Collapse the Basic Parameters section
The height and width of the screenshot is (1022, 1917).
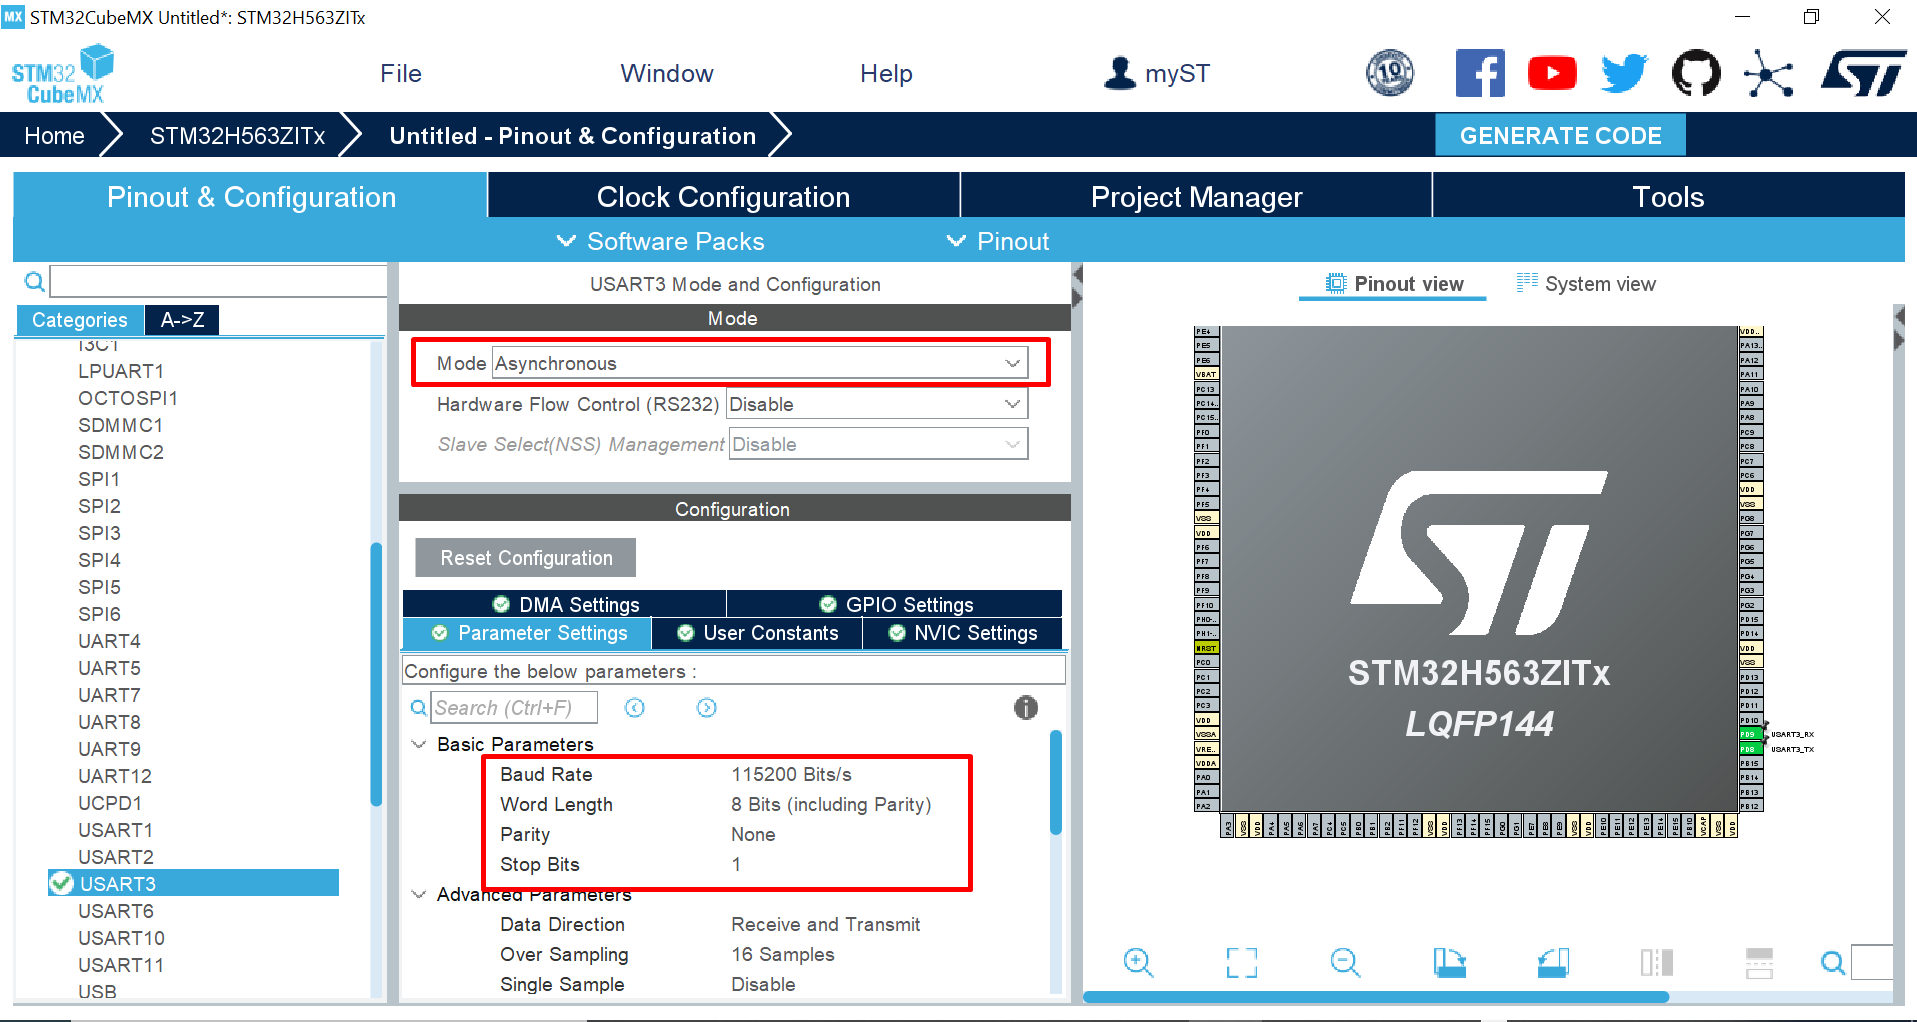point(419,744)
